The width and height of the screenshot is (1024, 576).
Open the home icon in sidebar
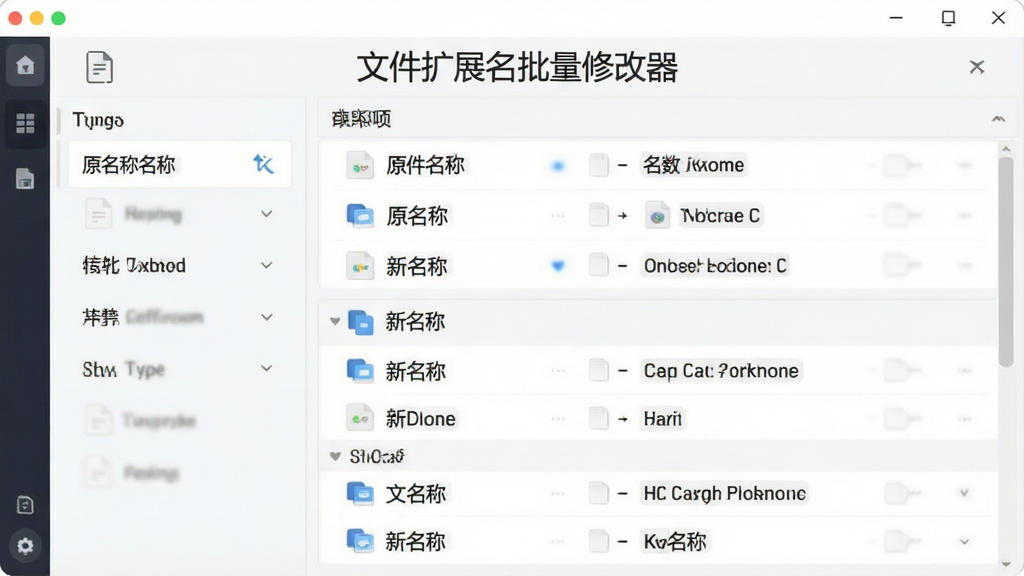pos(25,65)
